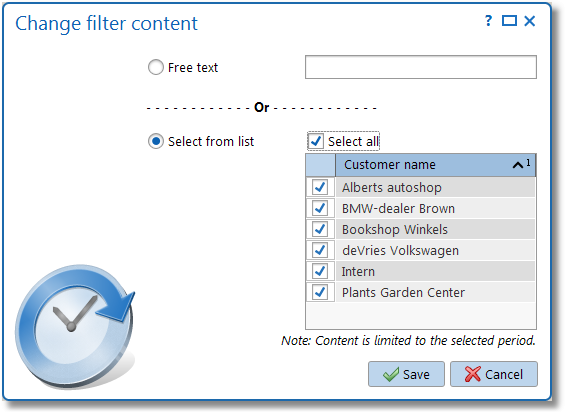This screenshot has height=415, width=566.
Task: Choose the Select from list option
Action: point(156,141)
